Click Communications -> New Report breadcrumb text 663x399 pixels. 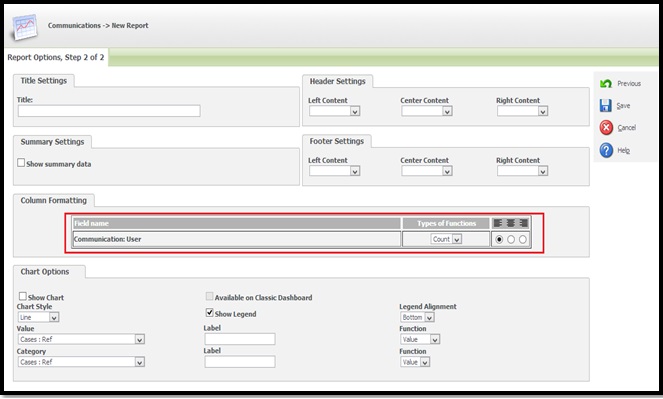[x=98, y=25]
